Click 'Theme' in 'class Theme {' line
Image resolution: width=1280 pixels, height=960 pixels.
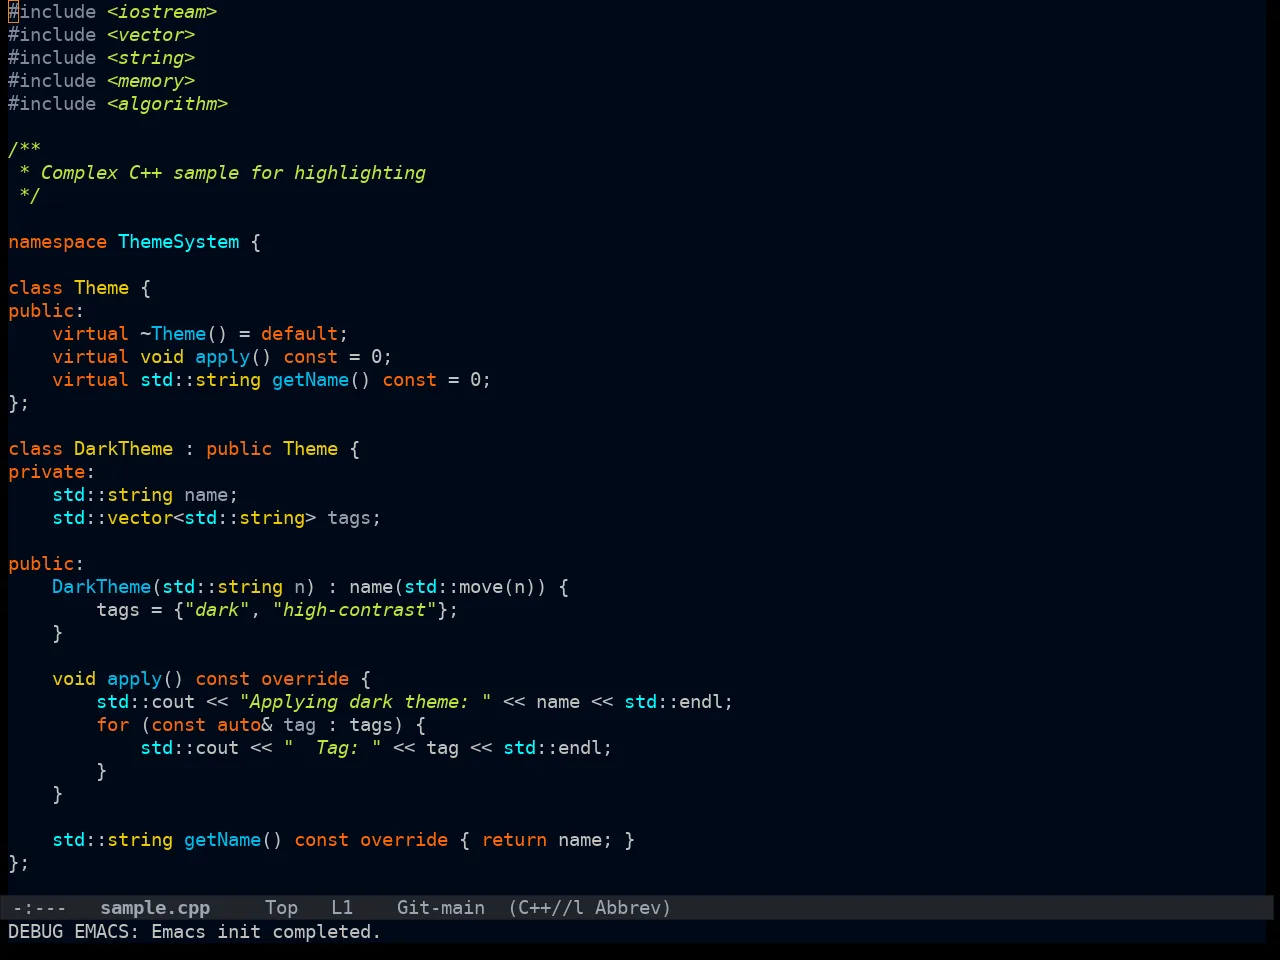(x=101, y=288)
